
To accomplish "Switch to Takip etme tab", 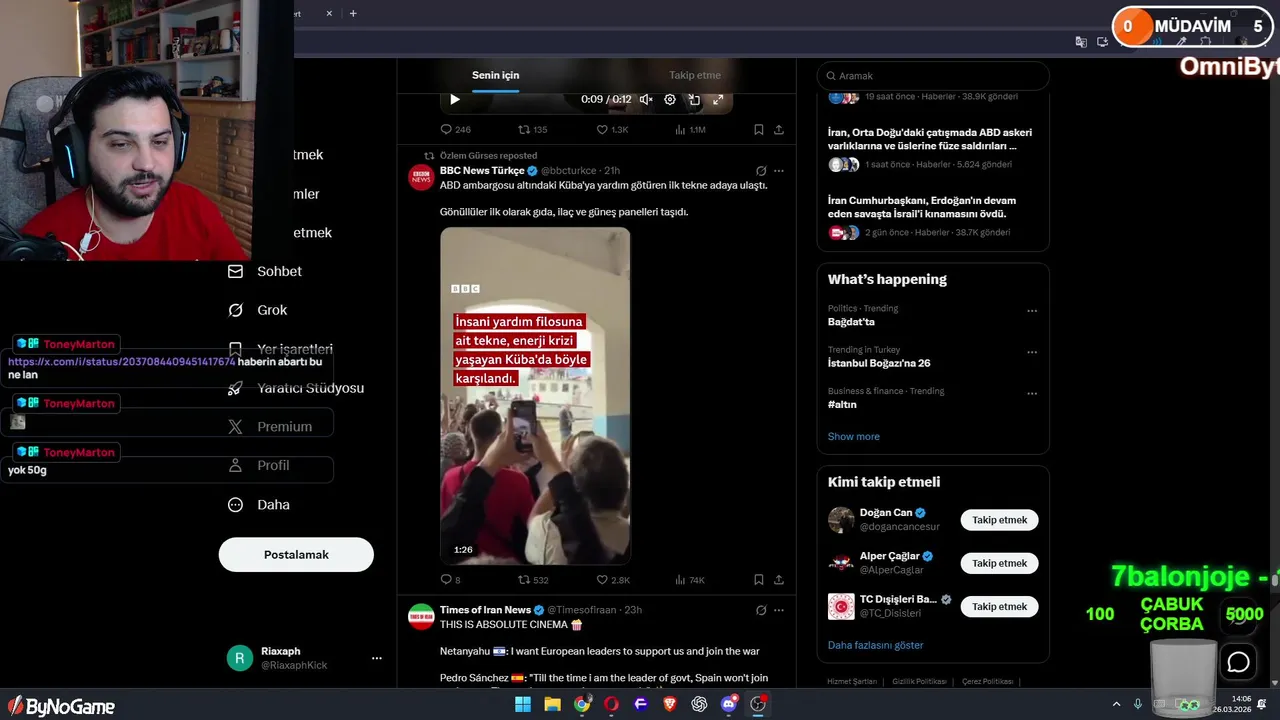I will click(695, 75).
